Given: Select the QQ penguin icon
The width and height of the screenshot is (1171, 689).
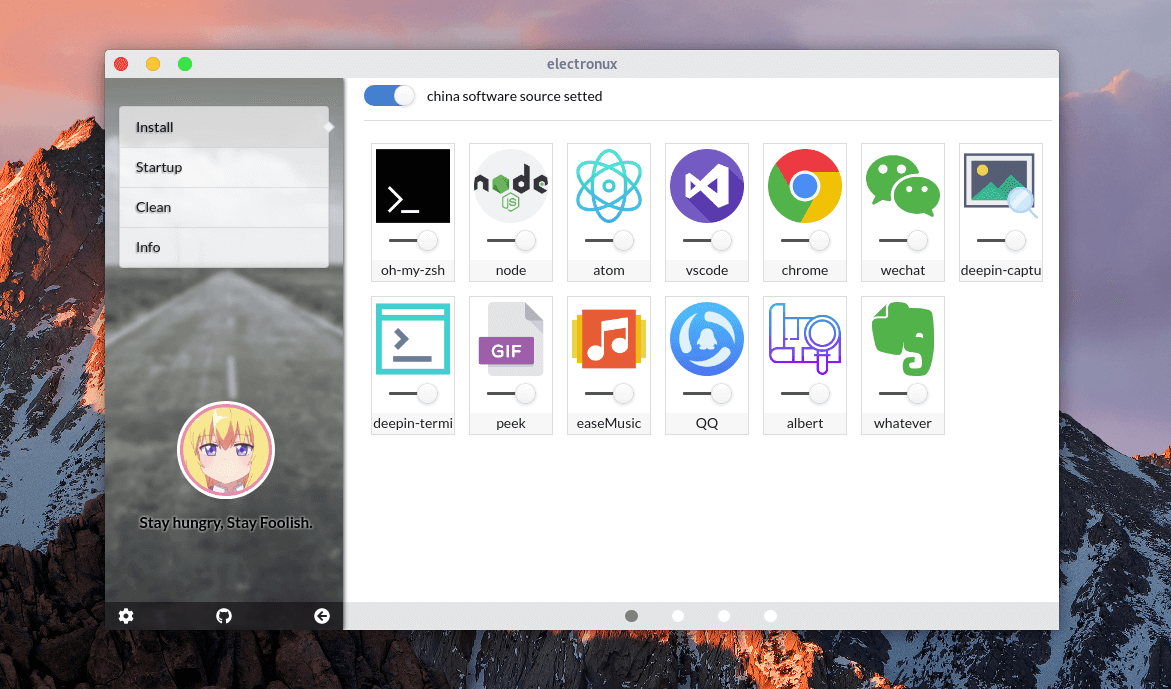Looking at the screenshot, I should coord(706,339).
